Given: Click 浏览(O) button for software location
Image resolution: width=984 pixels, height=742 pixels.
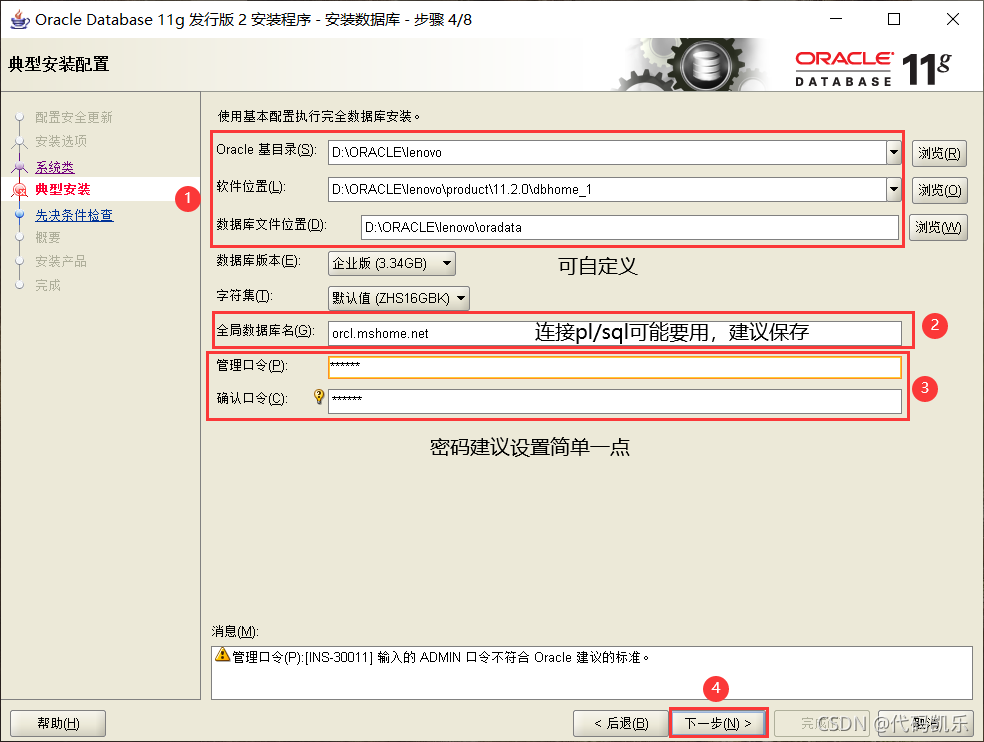Looking at the screenshot, I should [x=939, y=190].
